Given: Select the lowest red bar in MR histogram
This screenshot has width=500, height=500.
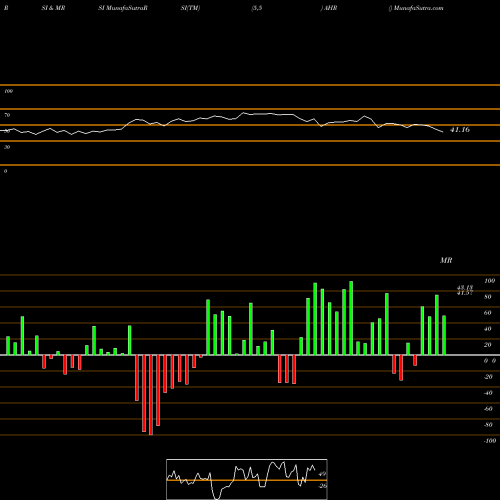Looking at the screenshot, I should pos(151,395).
